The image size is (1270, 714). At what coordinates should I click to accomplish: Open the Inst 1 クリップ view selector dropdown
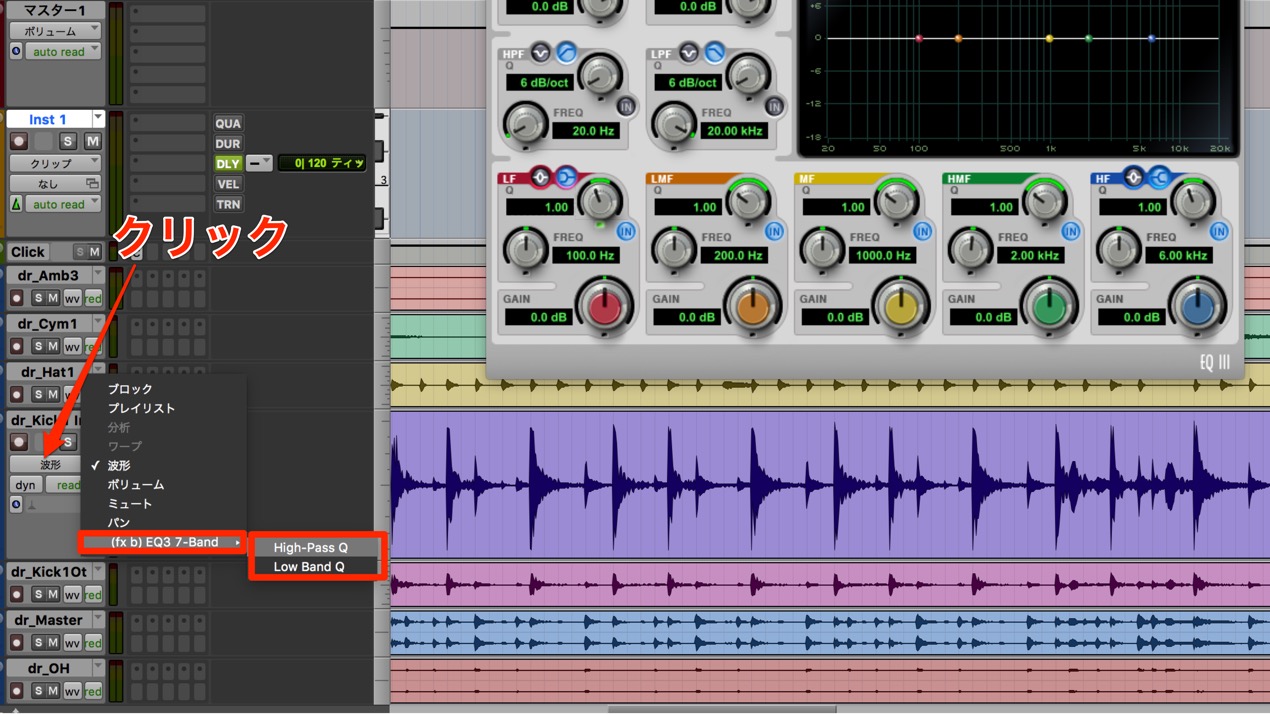[x=55, y=162]
